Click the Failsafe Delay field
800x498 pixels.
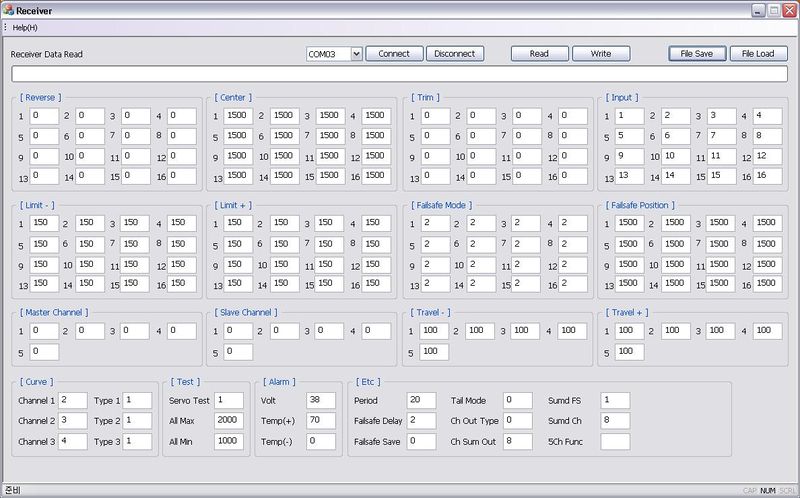click(x=421, y=421)
